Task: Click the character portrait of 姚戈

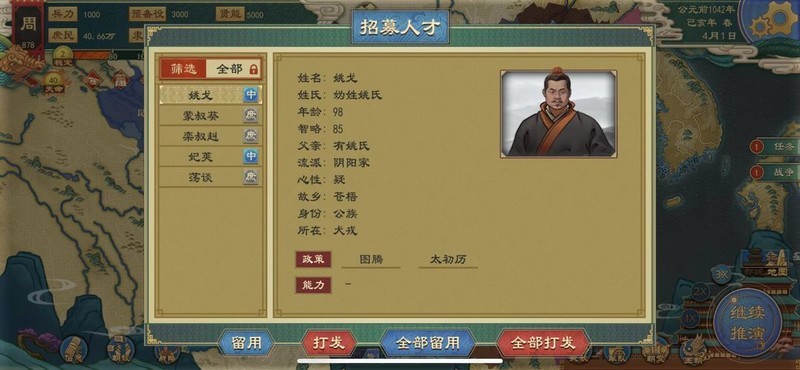Action: (559, 114)
